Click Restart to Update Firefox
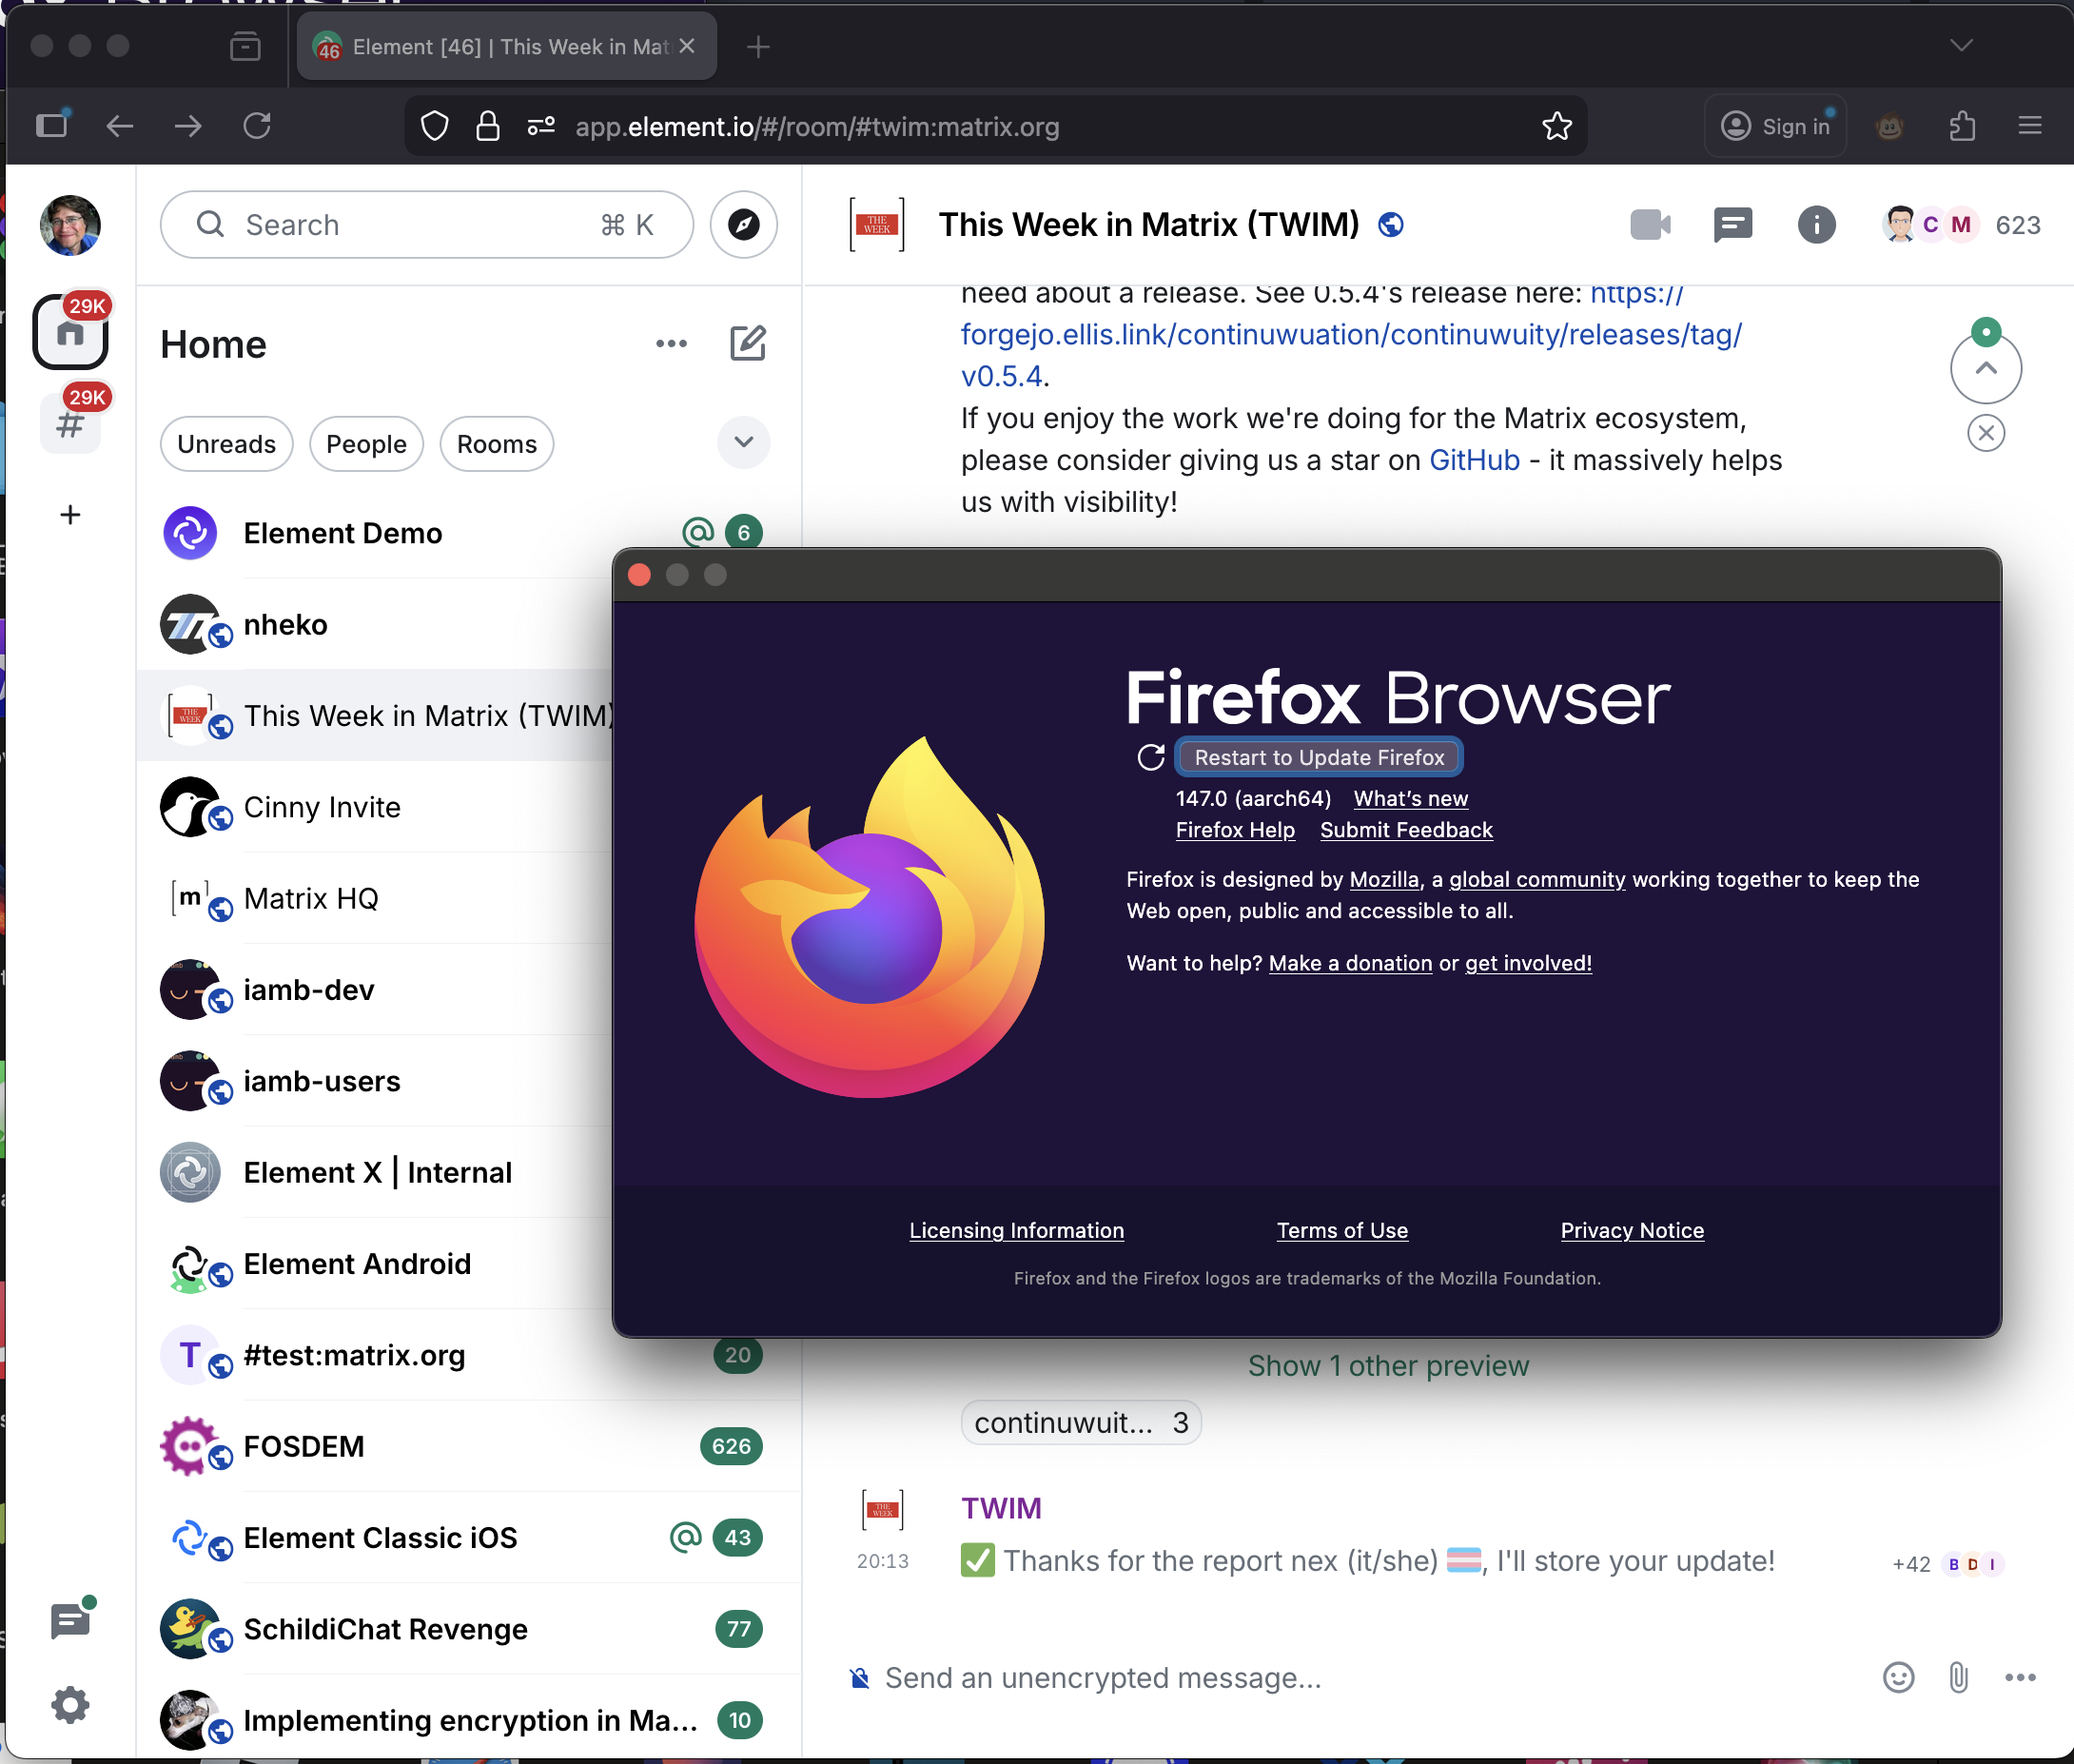Screen dimensions: 2074x1764 click(1318, 757)
